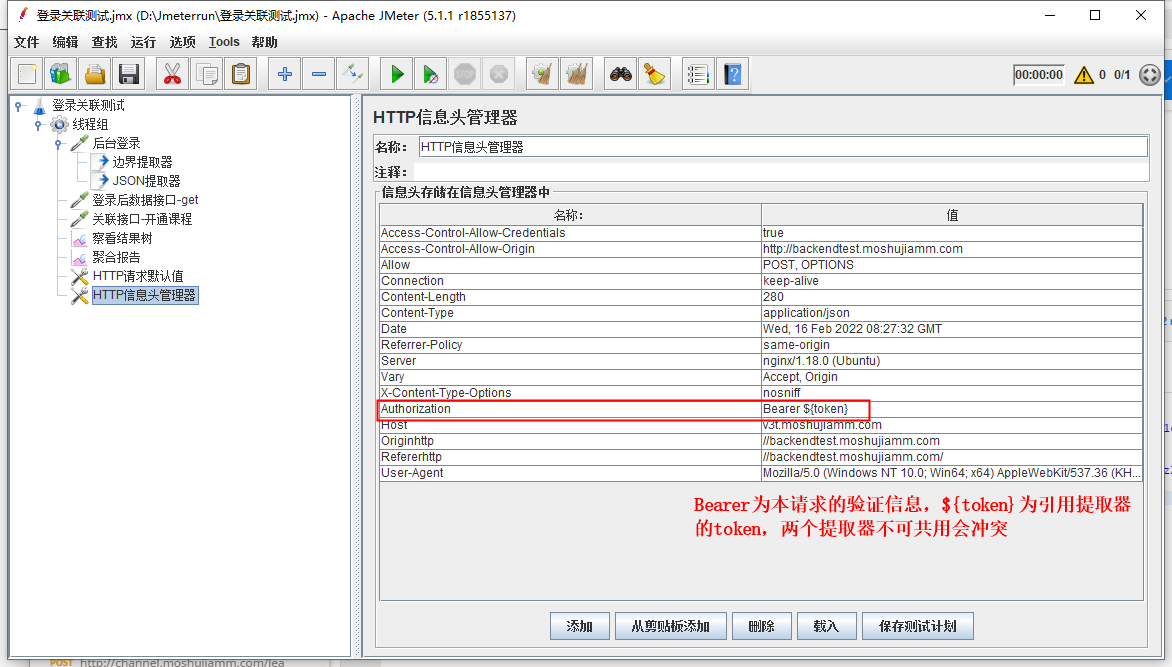Viewport: 1172px width, 667px height.
Task: Open the Templates toolbar icon
Action: click(61, 74)
